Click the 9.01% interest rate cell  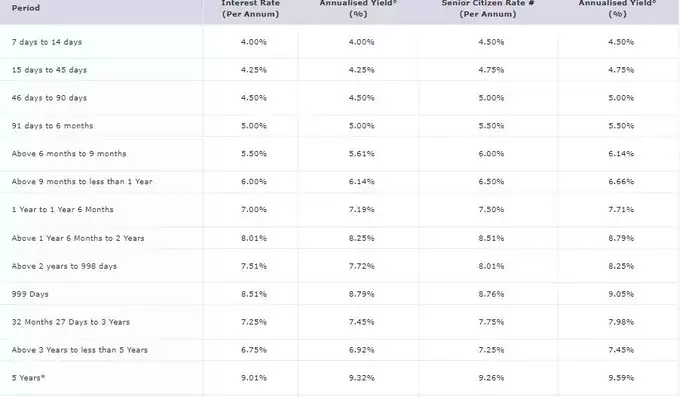[254, 378]
